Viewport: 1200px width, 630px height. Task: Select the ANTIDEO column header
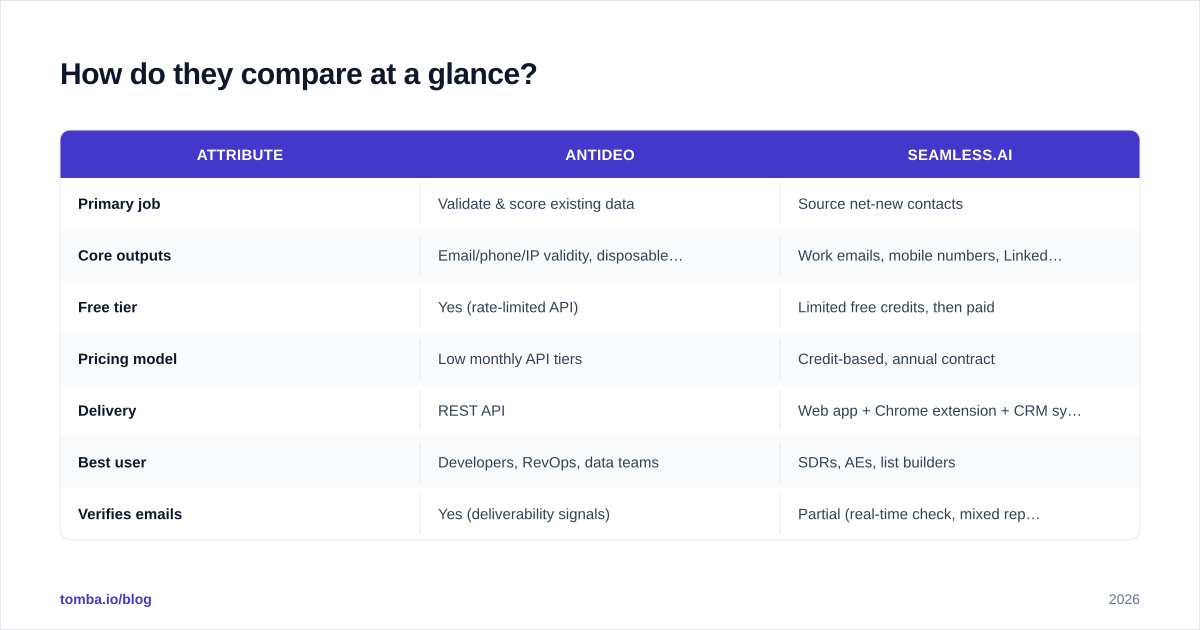600,155
